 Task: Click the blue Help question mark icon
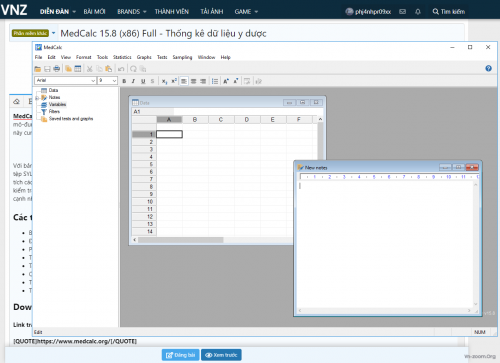(488, 68)
